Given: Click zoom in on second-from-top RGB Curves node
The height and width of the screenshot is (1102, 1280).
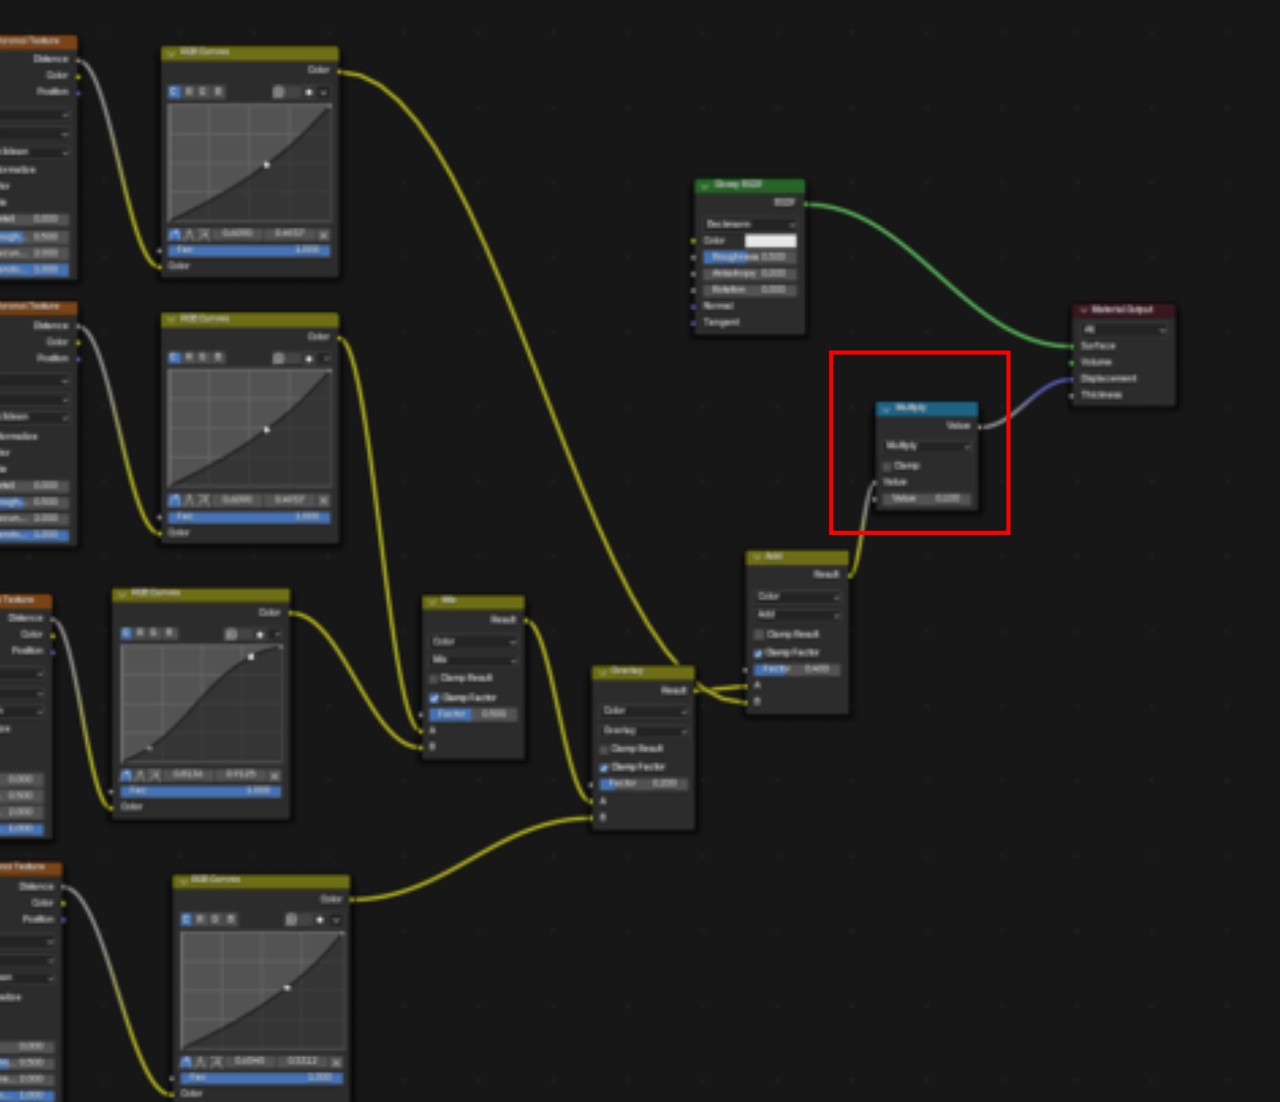Looking at the screenshot, I should click(x=278, y=358).
